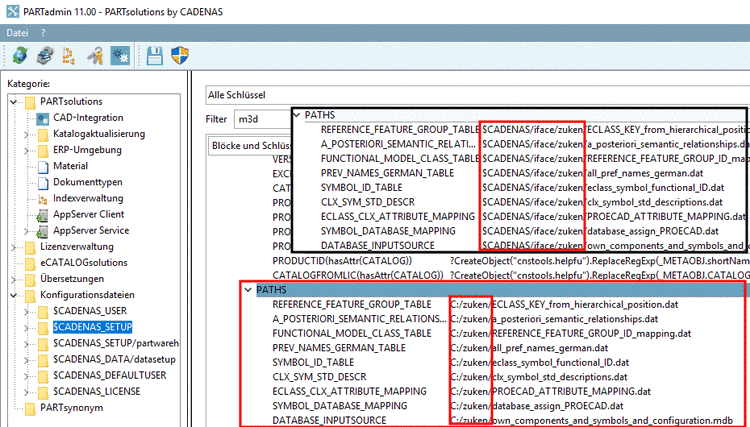Click the globe with green arrows toolbar icon
The image size is (750, 427).
[20, 56]
